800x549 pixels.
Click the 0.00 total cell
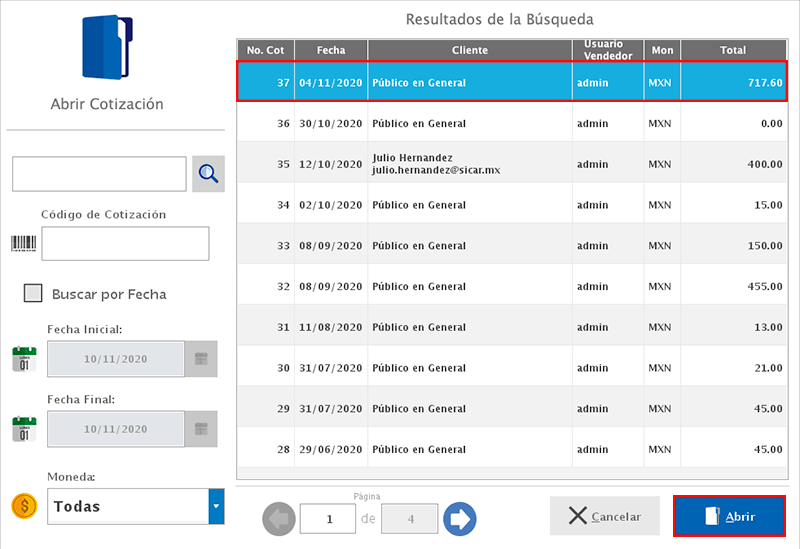tap(734, 123)
